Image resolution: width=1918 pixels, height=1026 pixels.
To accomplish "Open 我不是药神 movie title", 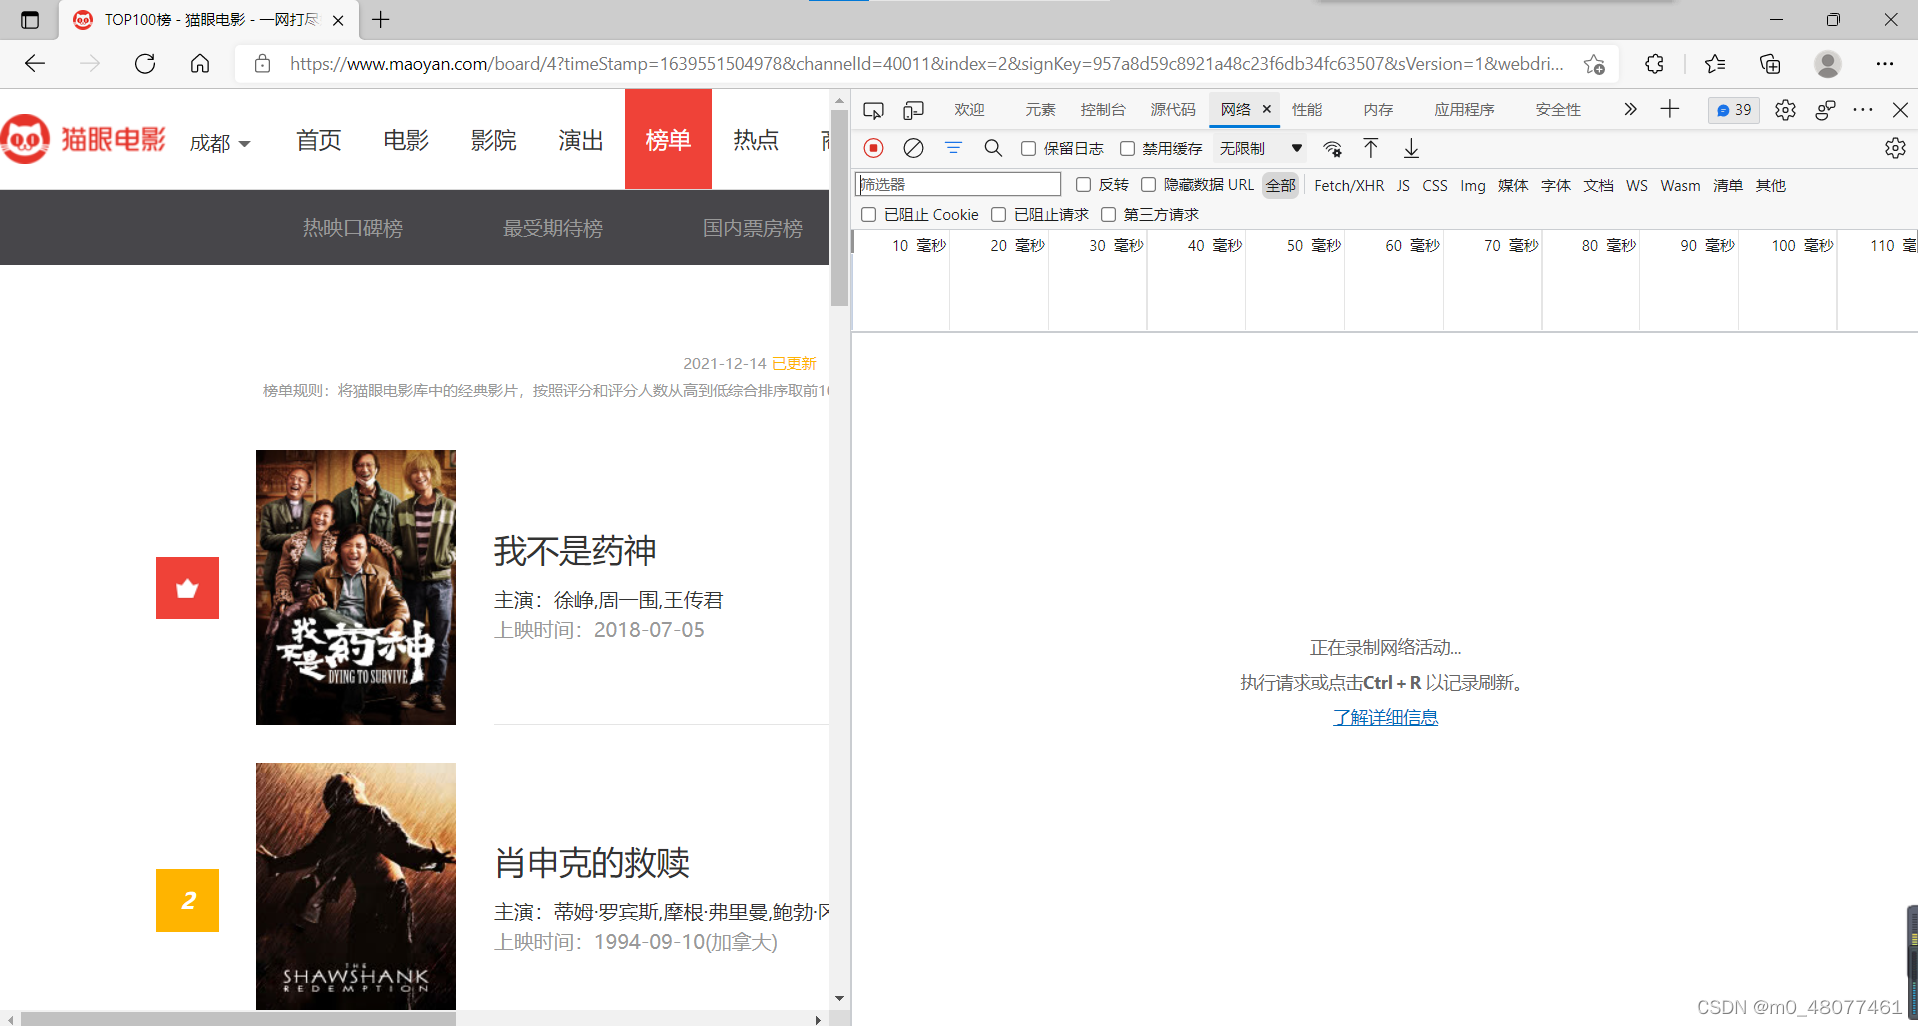I will click(575, 551).
